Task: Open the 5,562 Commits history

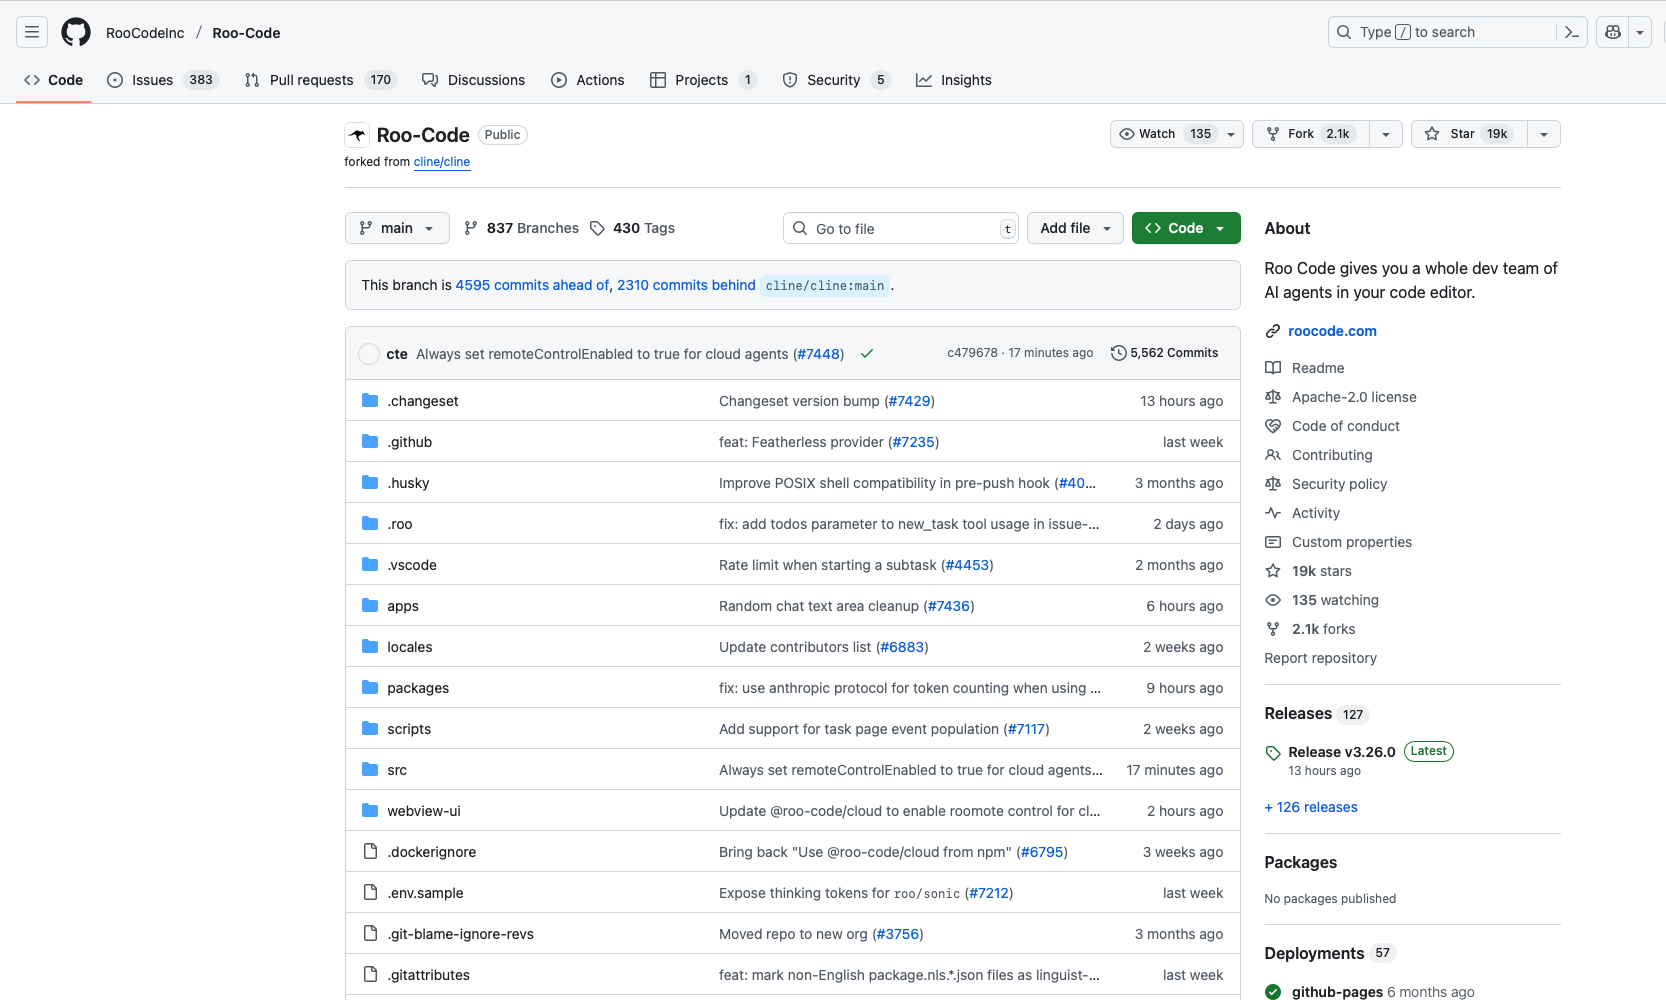Action: [x=1164, y=353]
